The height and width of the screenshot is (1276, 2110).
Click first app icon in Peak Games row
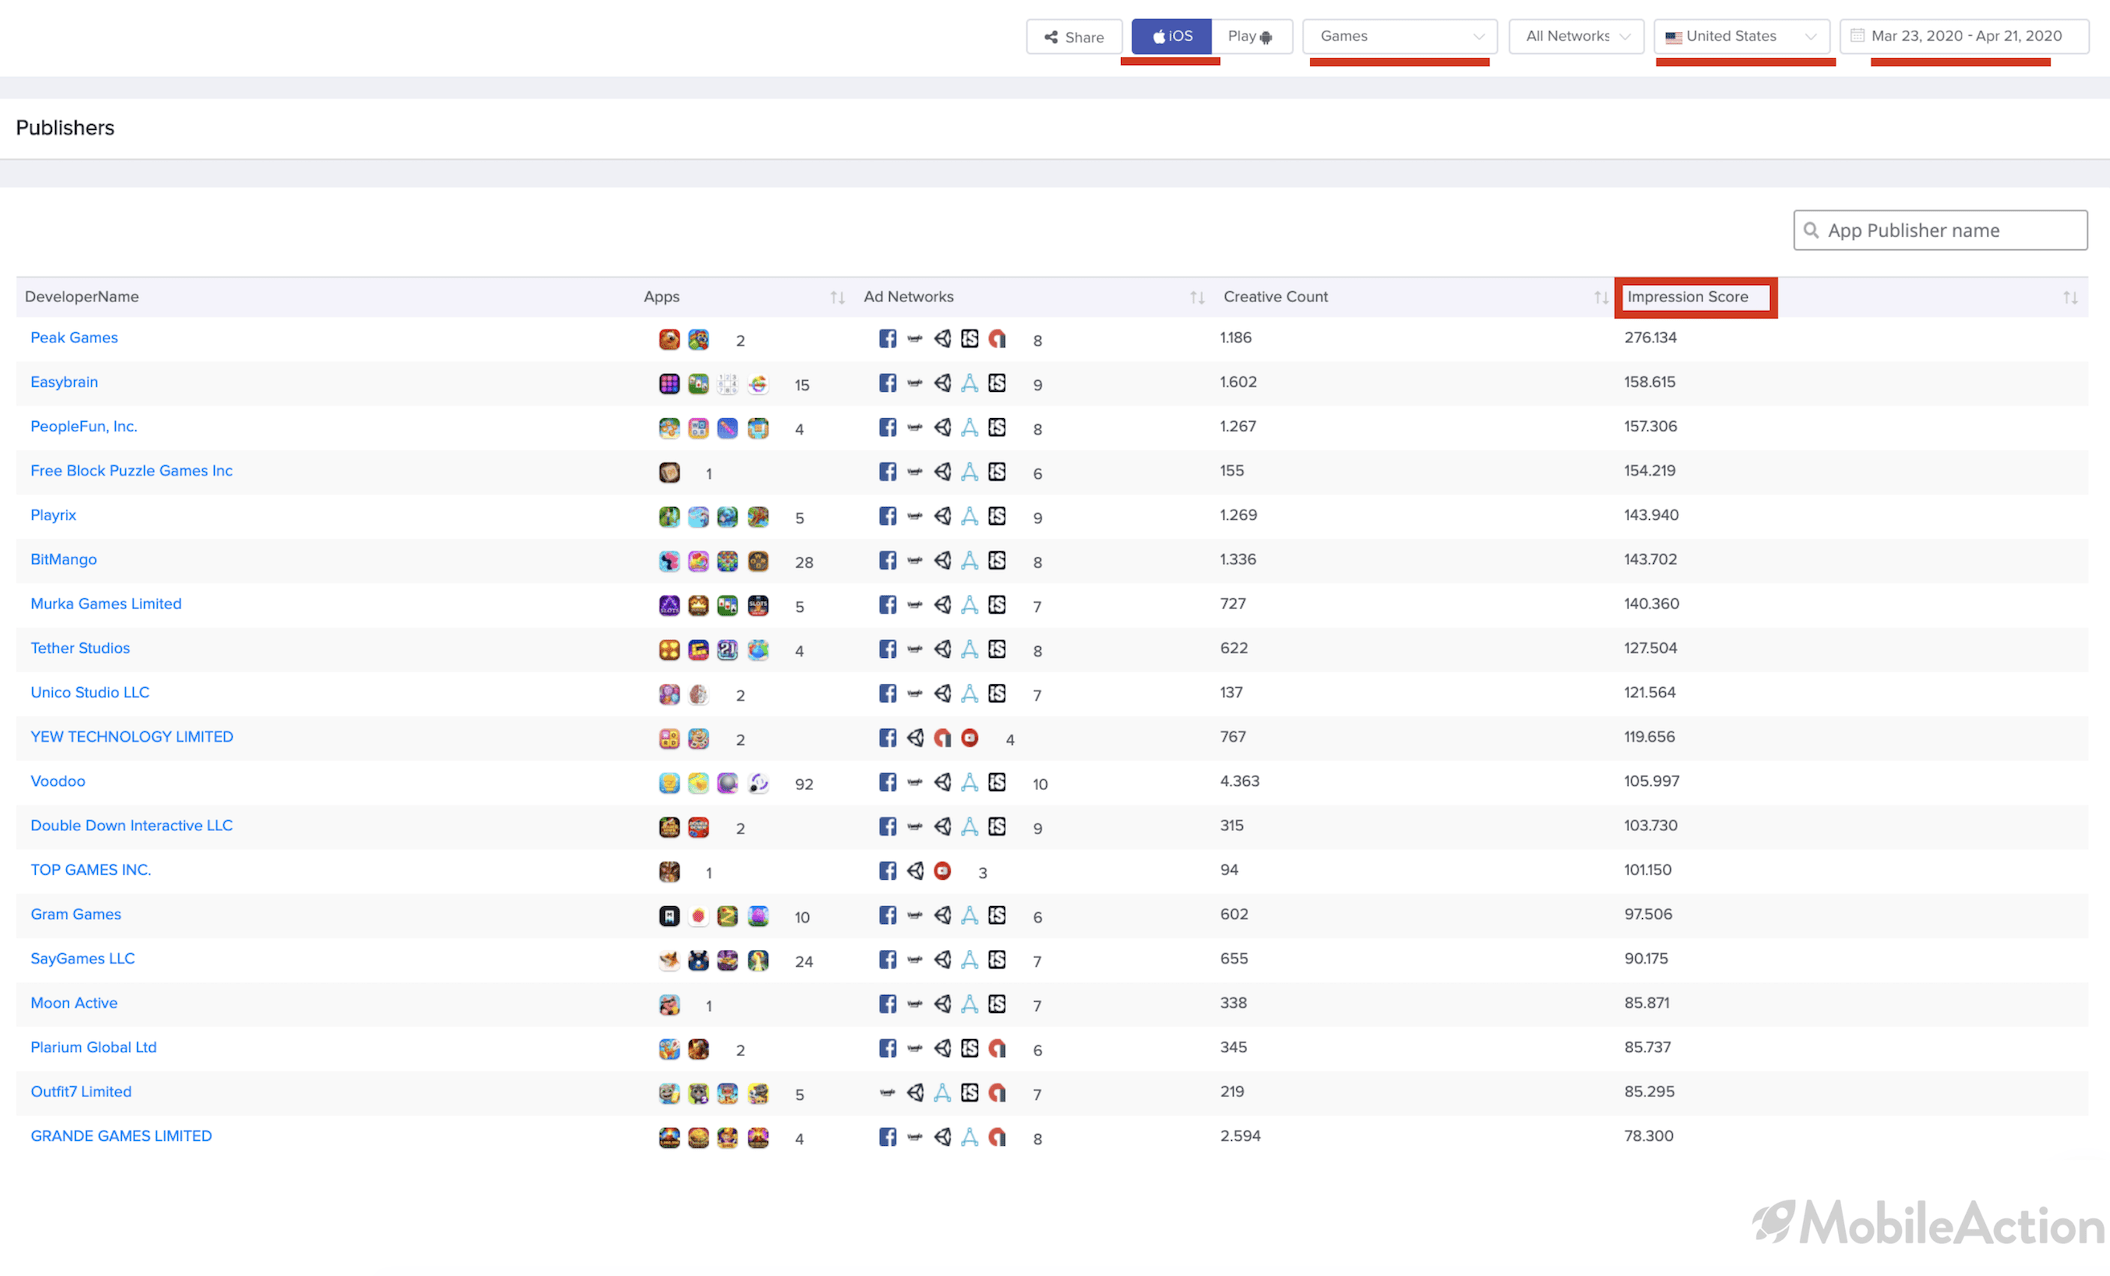(x=669, y=340)
